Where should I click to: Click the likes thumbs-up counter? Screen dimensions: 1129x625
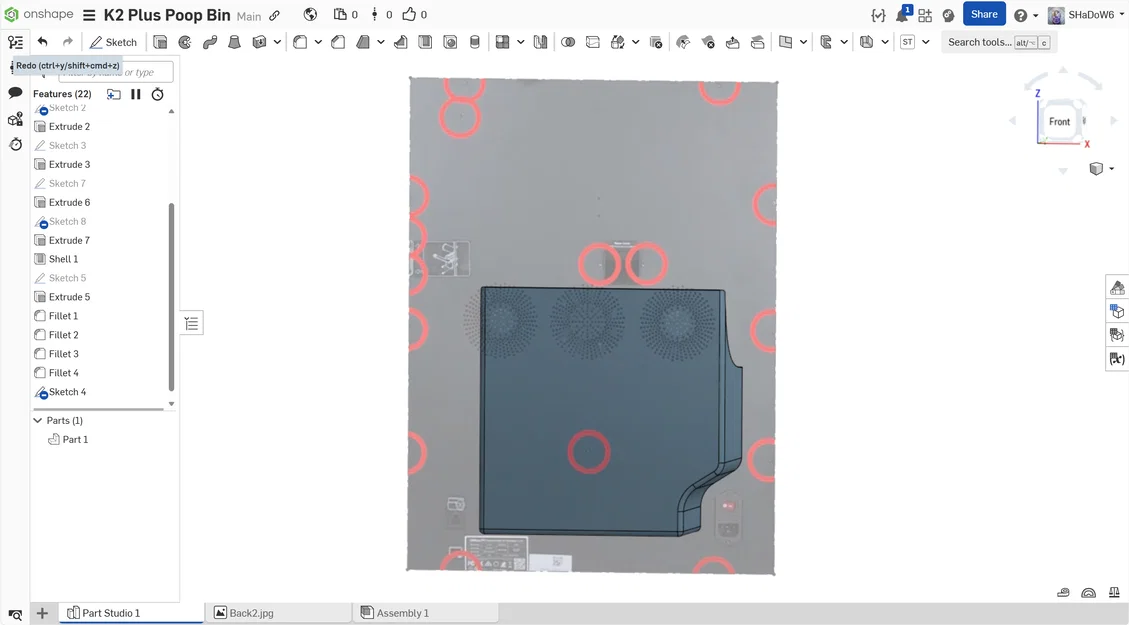(x=415, y=14)
